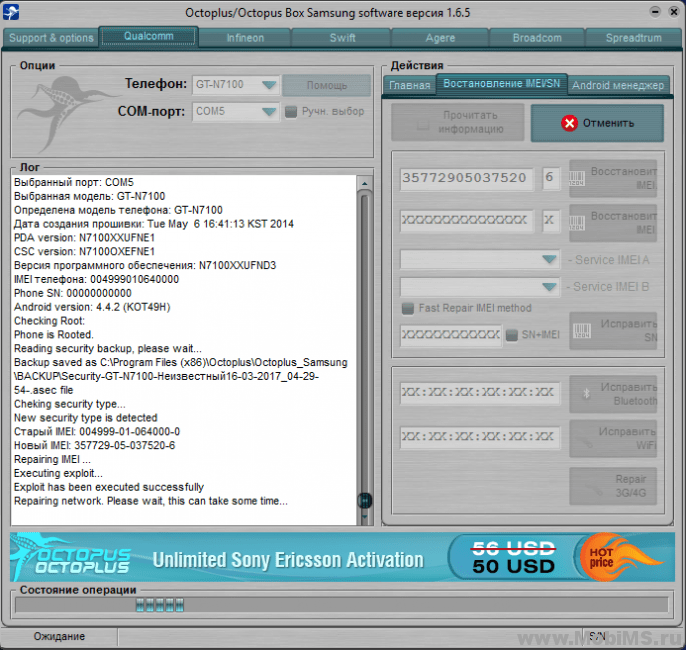The height and width of the screenshot is (650, 686).
Task: Click log line 'Android version: 4.4.2 (KOT49H)'
Action: pyautogui.click(x=92, y=307)
